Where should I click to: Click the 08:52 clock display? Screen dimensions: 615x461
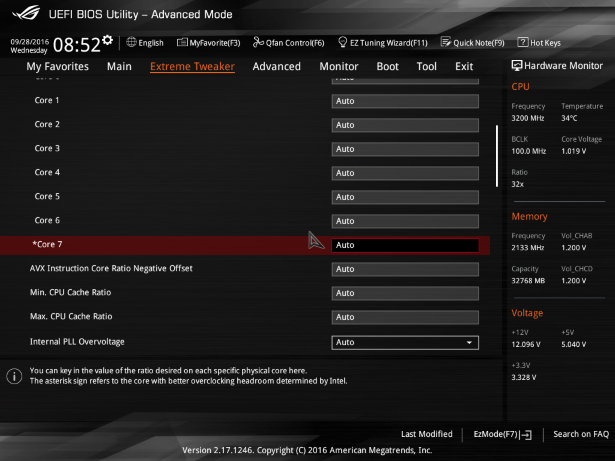[x=77, y=45]
